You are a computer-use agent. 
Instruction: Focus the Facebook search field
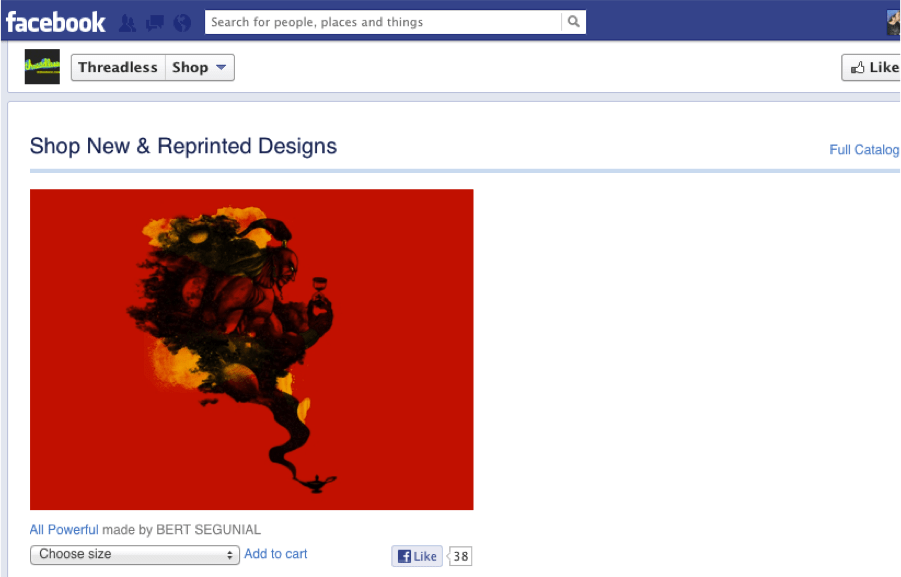pyautogui.click(x=383, y=22)
